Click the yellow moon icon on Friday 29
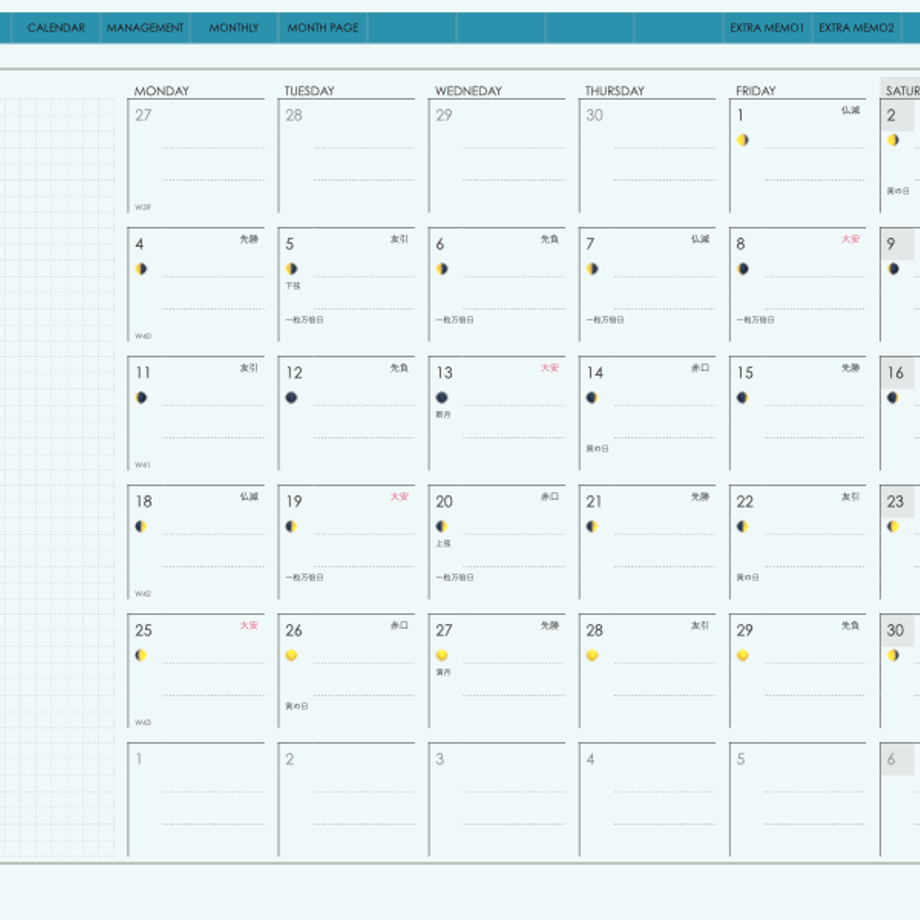The height and width of the screenshot is (920, 920). point(743,655)
